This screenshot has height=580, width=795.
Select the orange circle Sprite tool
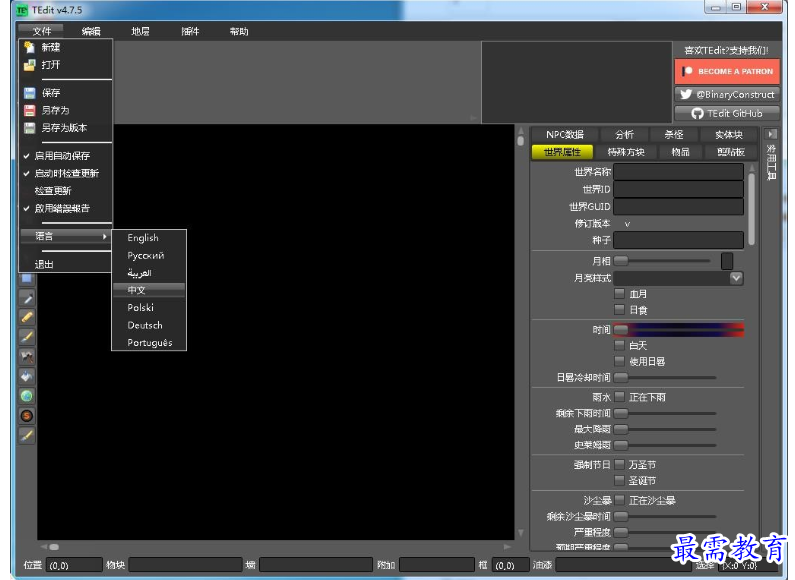(27, 416)
